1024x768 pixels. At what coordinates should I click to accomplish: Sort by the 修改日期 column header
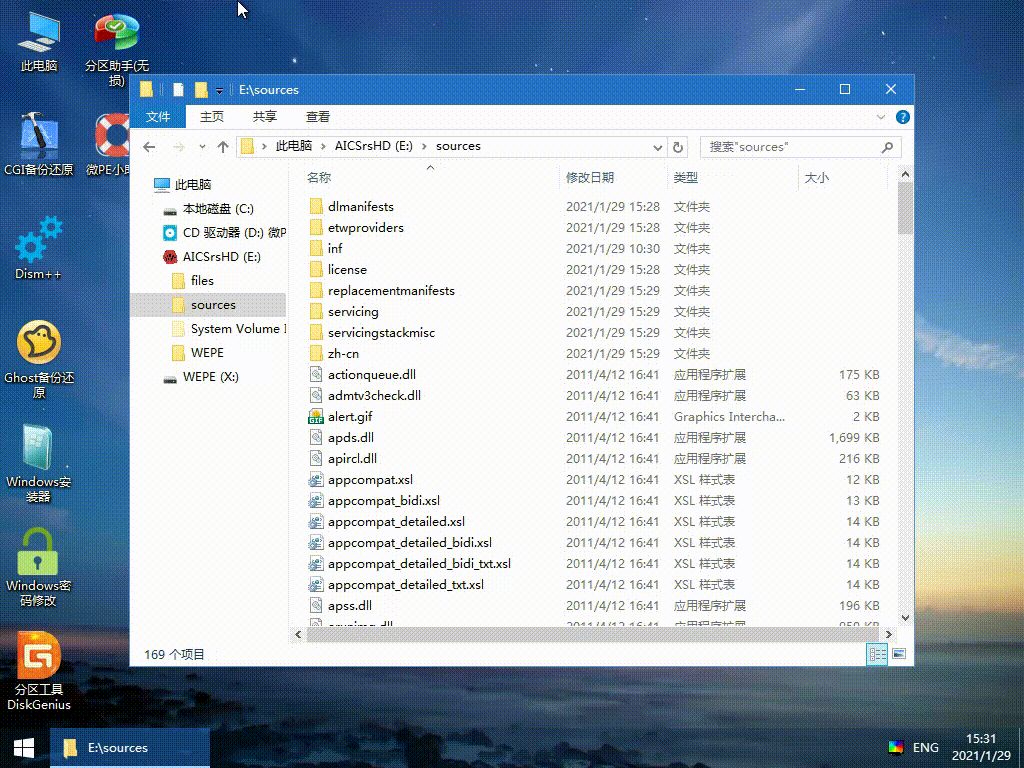[590, 178]
